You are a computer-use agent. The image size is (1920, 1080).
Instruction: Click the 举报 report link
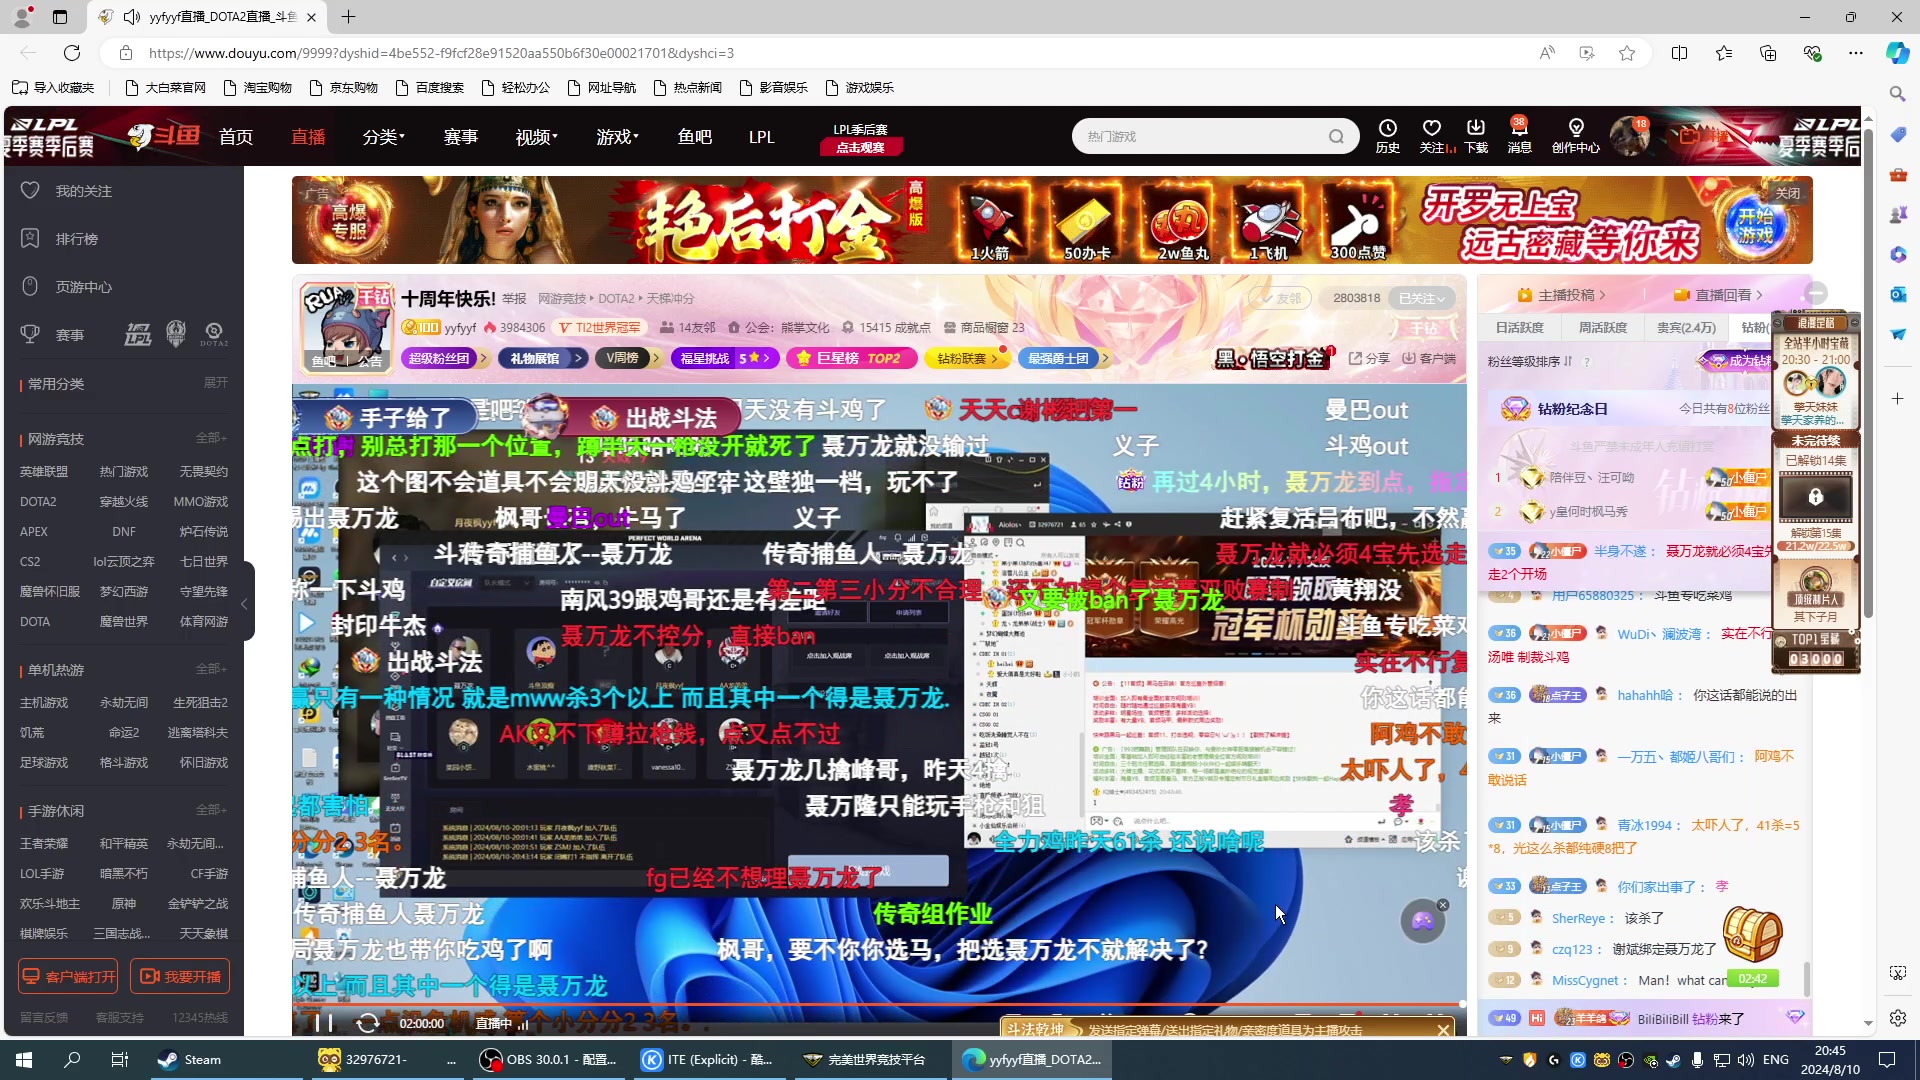pos(514,298)
